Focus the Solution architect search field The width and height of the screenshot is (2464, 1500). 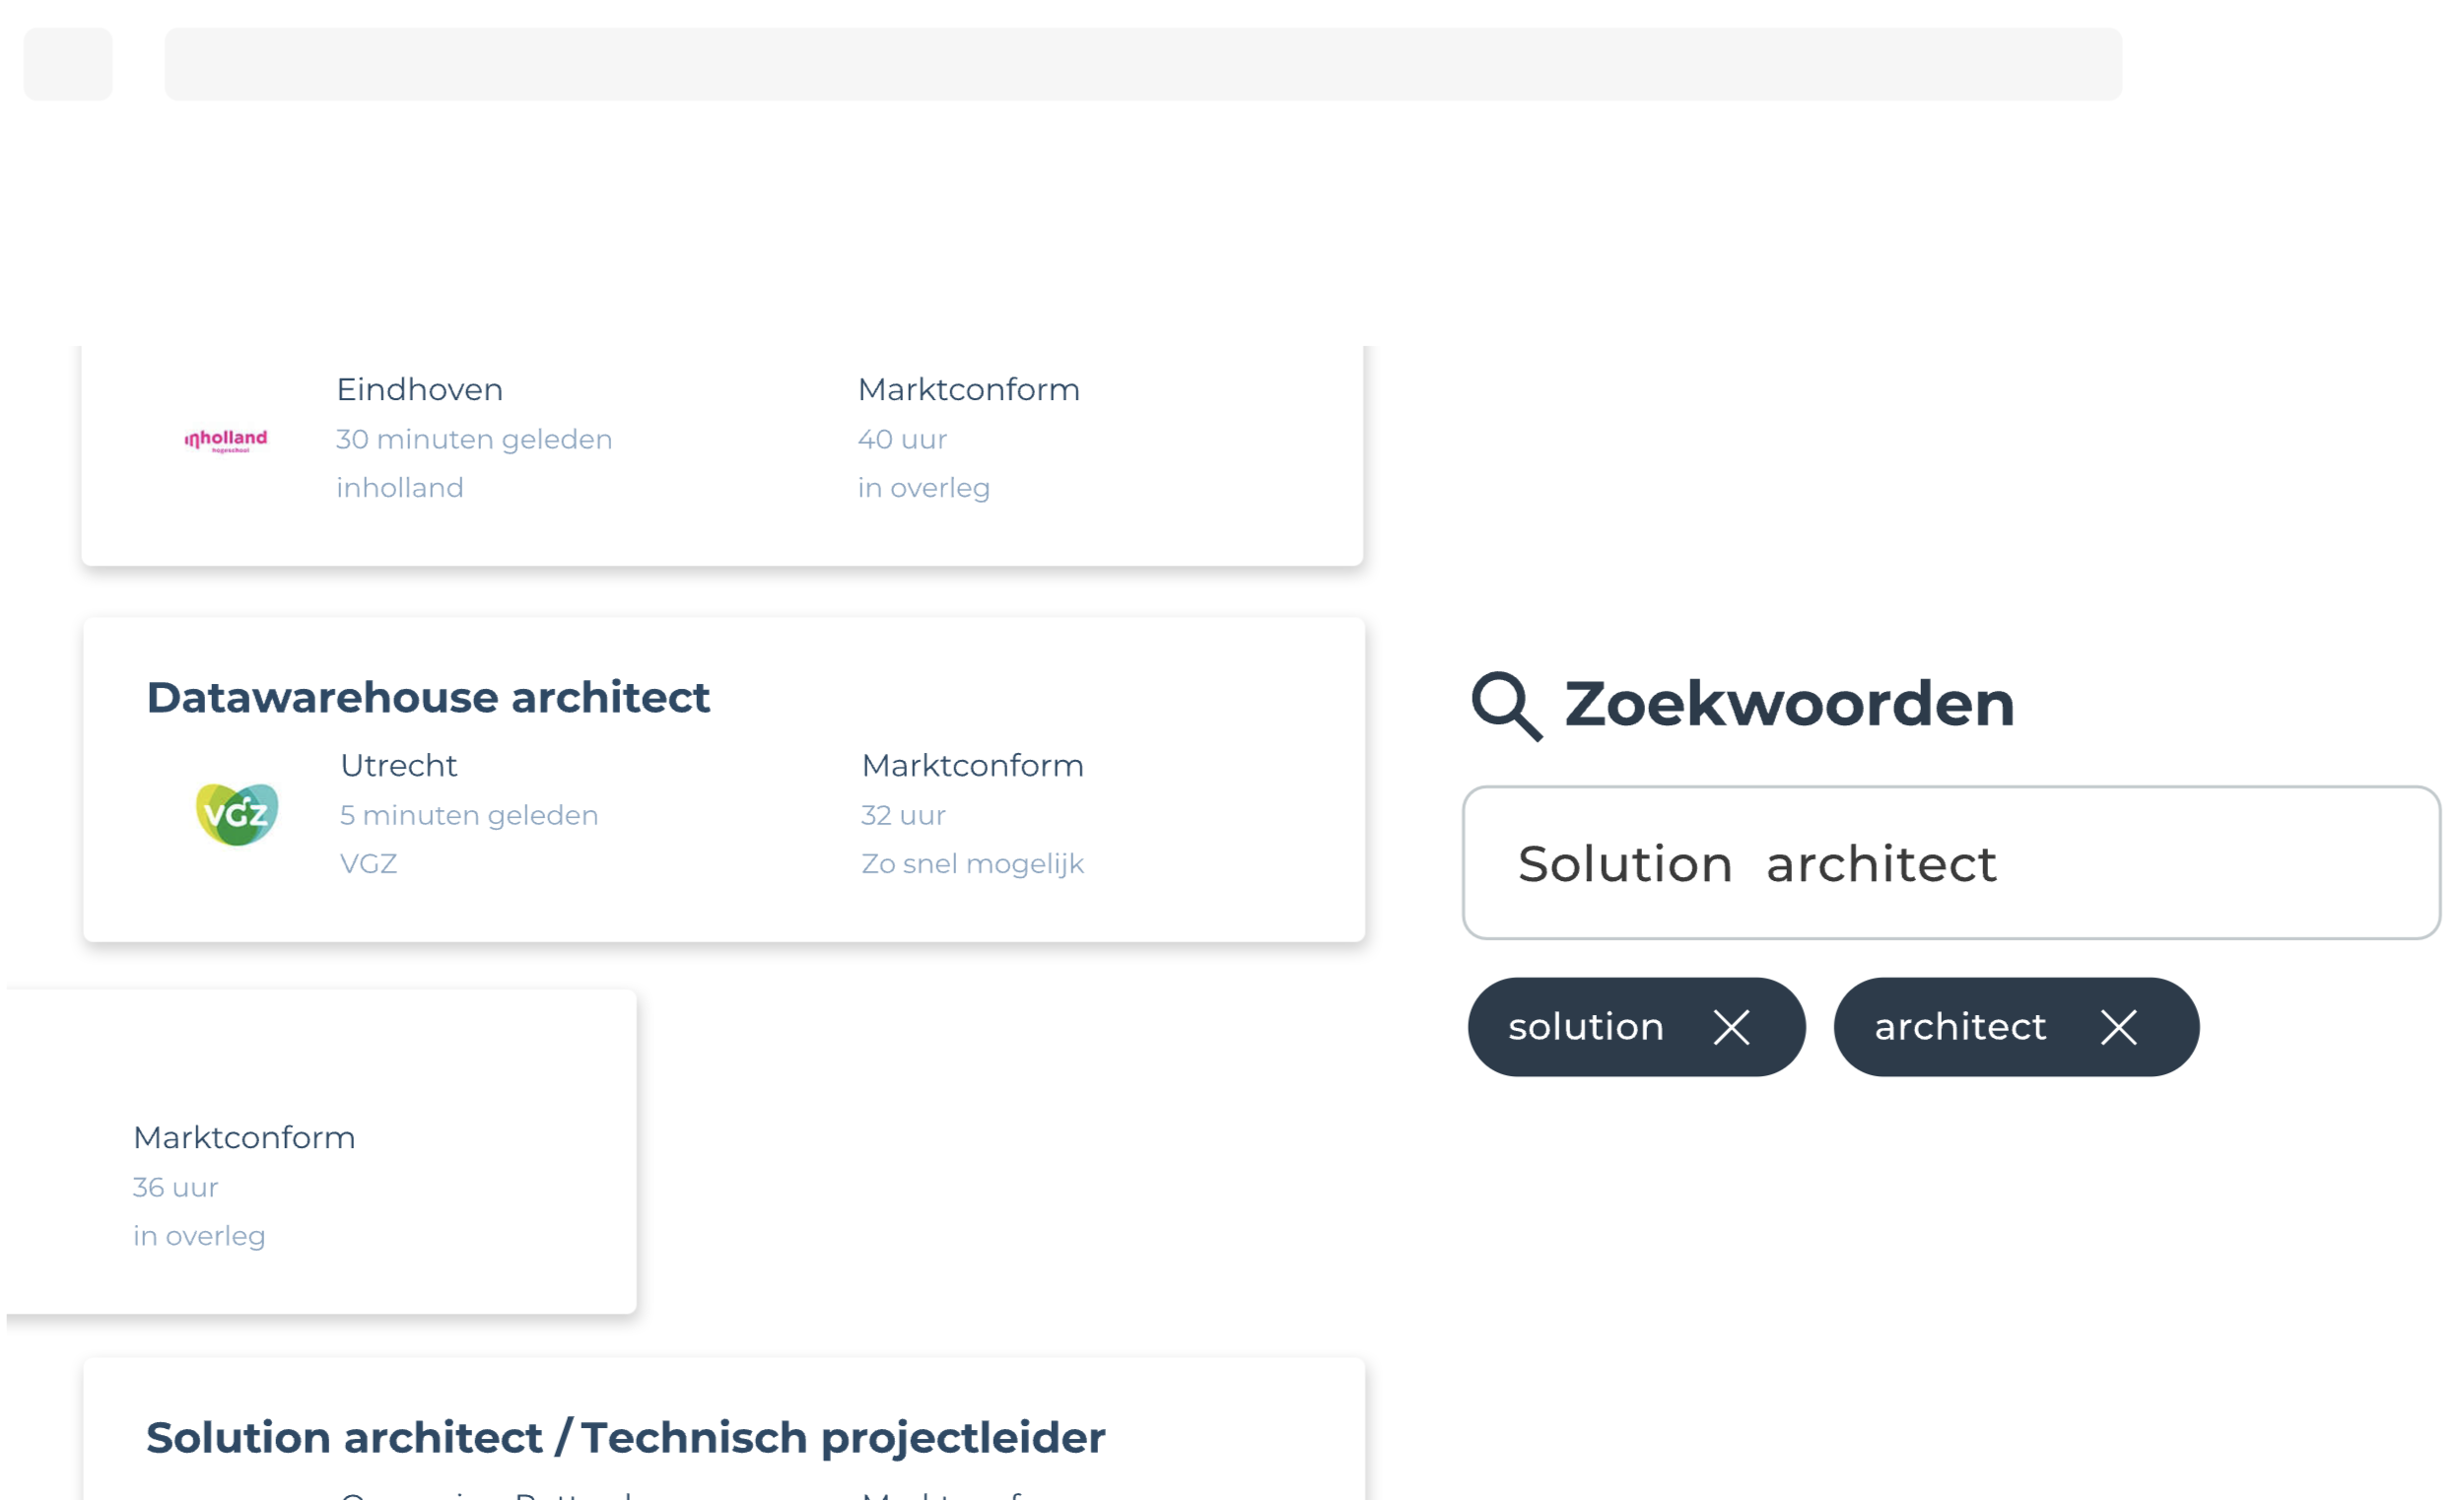(x=1951, y=862)
